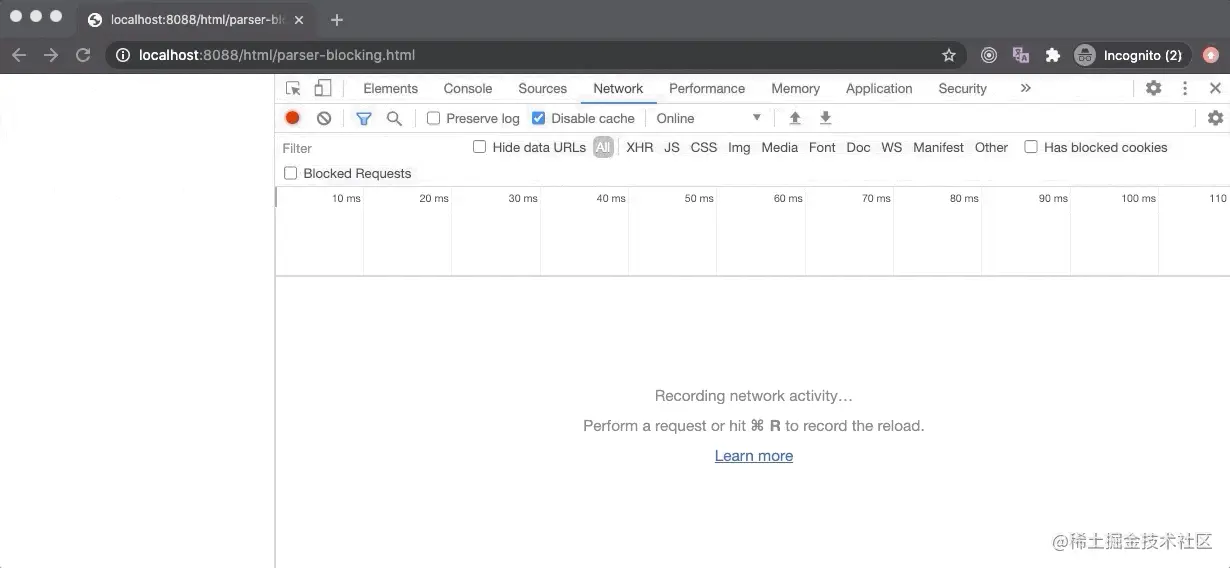Image resolution: width=1230 pixels, height=568 pixels.
Task: Go back in browser history
Action: click(19, 55)
